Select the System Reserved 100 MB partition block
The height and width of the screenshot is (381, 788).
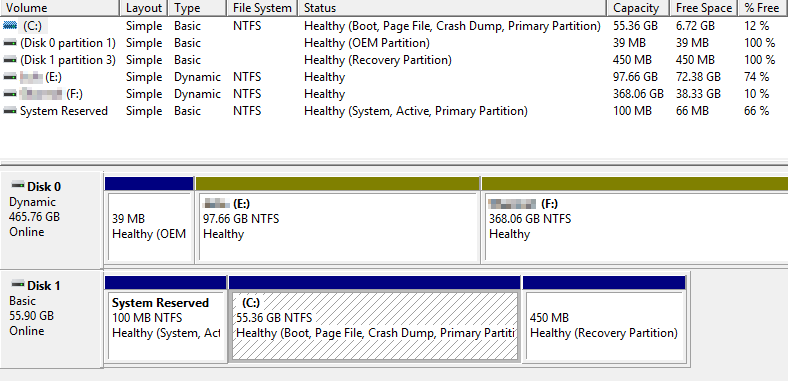165,318
